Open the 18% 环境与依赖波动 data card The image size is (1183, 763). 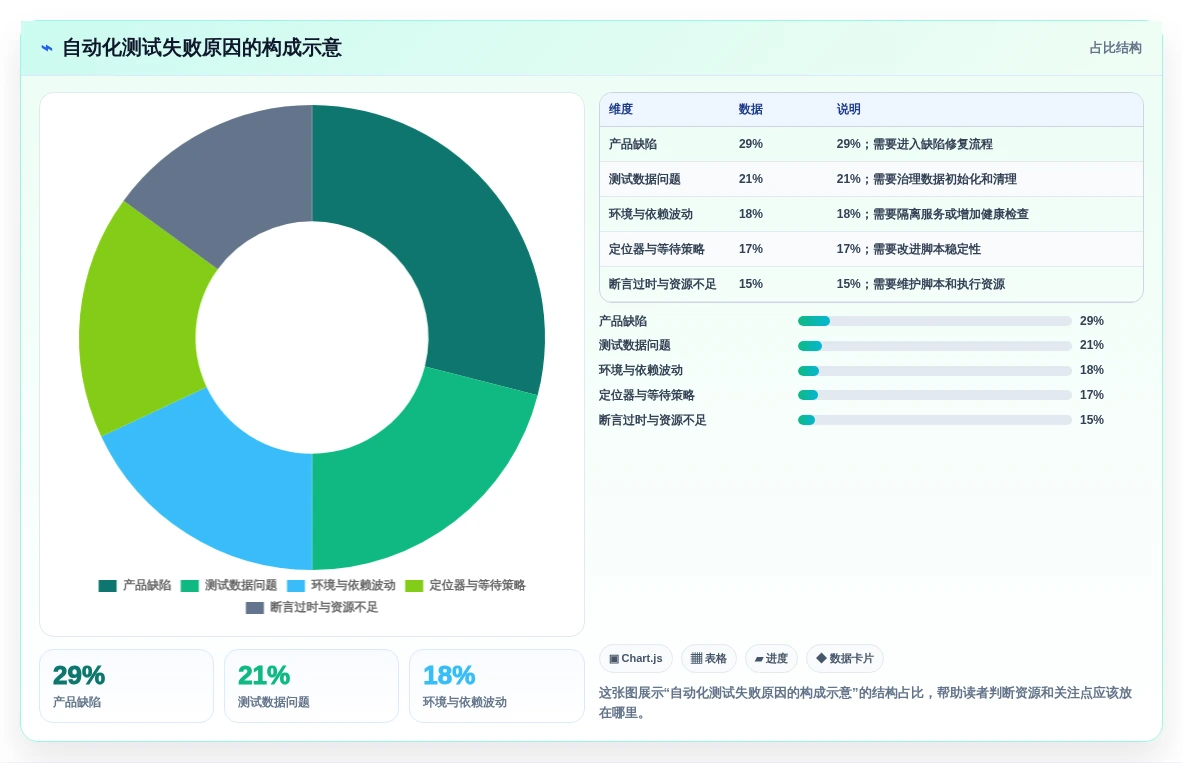[x=497, y=686]
